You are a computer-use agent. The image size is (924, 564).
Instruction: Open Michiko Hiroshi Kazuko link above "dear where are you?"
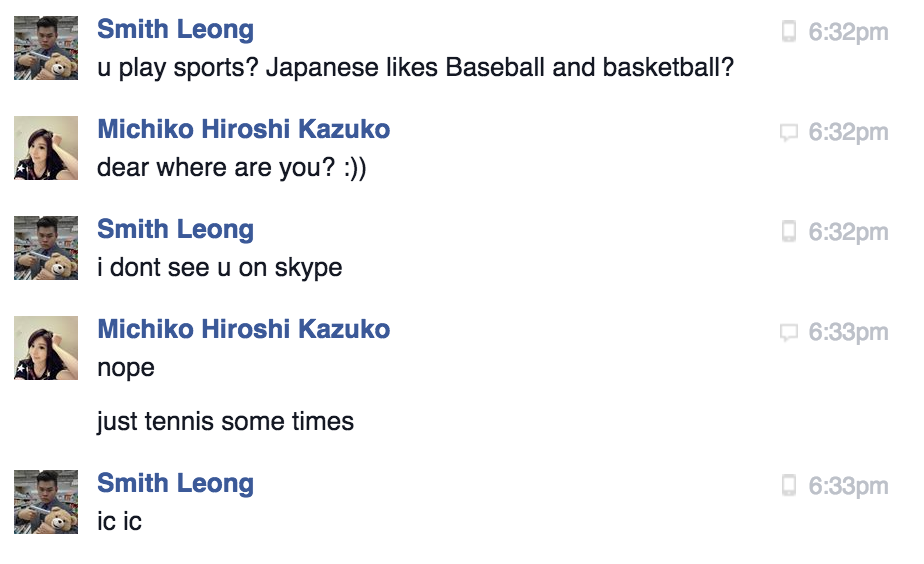click(243, 129)
